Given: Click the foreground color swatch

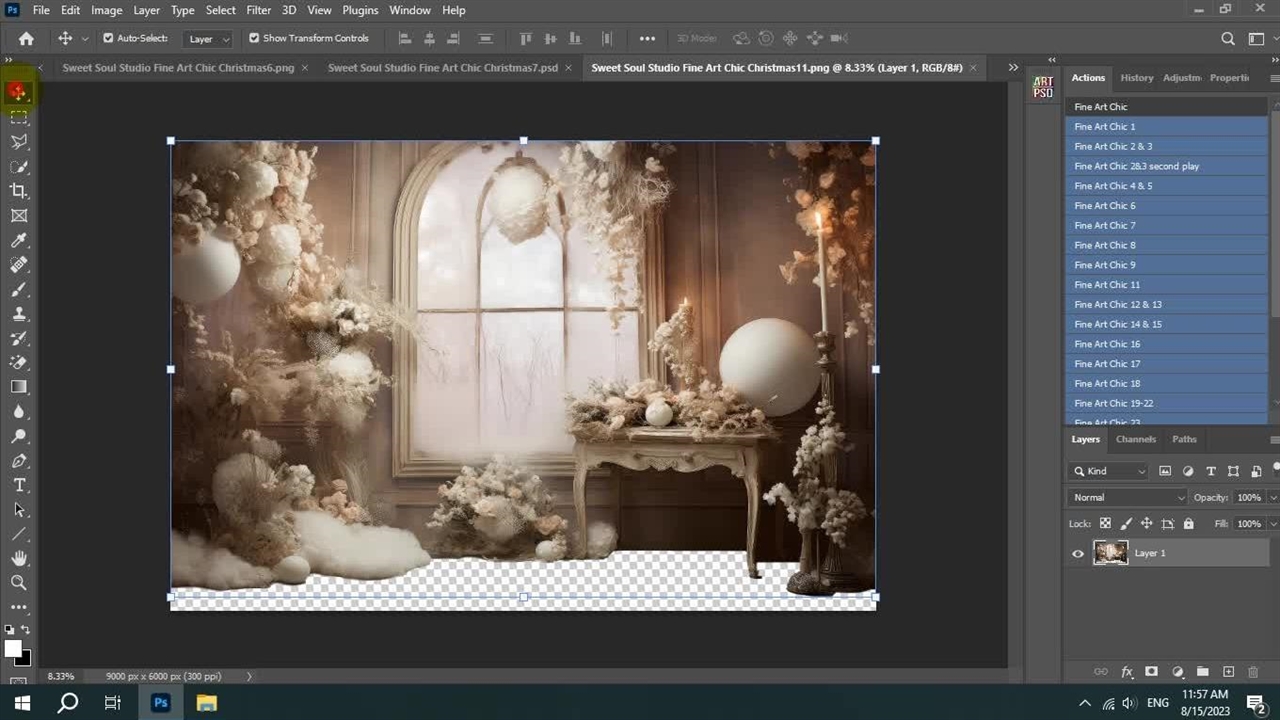Looking at the screenshot, I should point(13,649).
